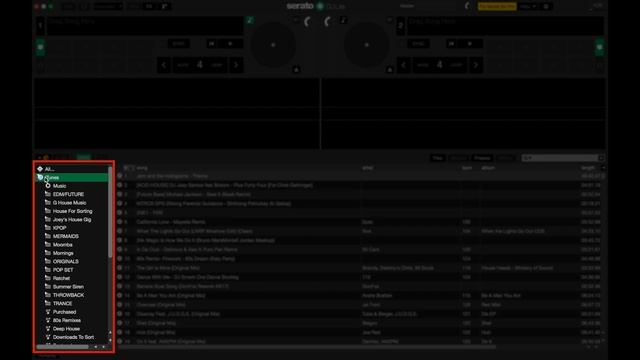Click the track search field

tap(560, 158)
